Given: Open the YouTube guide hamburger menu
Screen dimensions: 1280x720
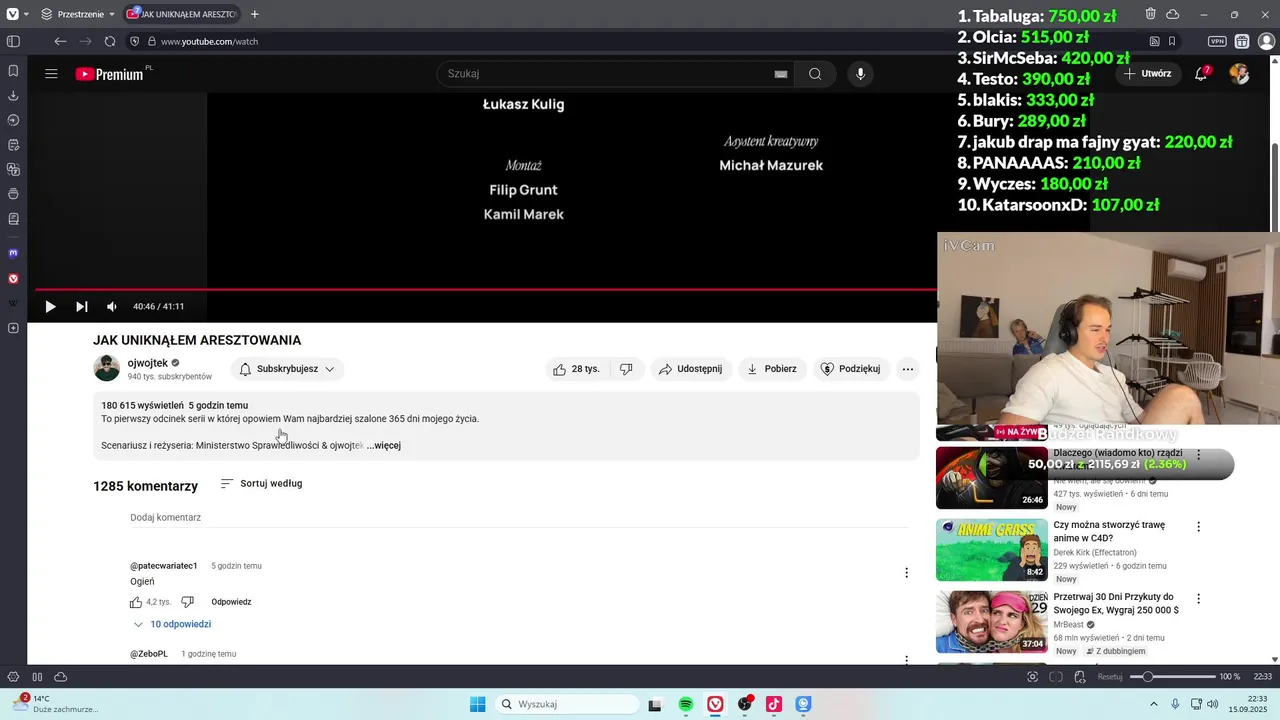Looking at the screenshot, I should [51, 74].
